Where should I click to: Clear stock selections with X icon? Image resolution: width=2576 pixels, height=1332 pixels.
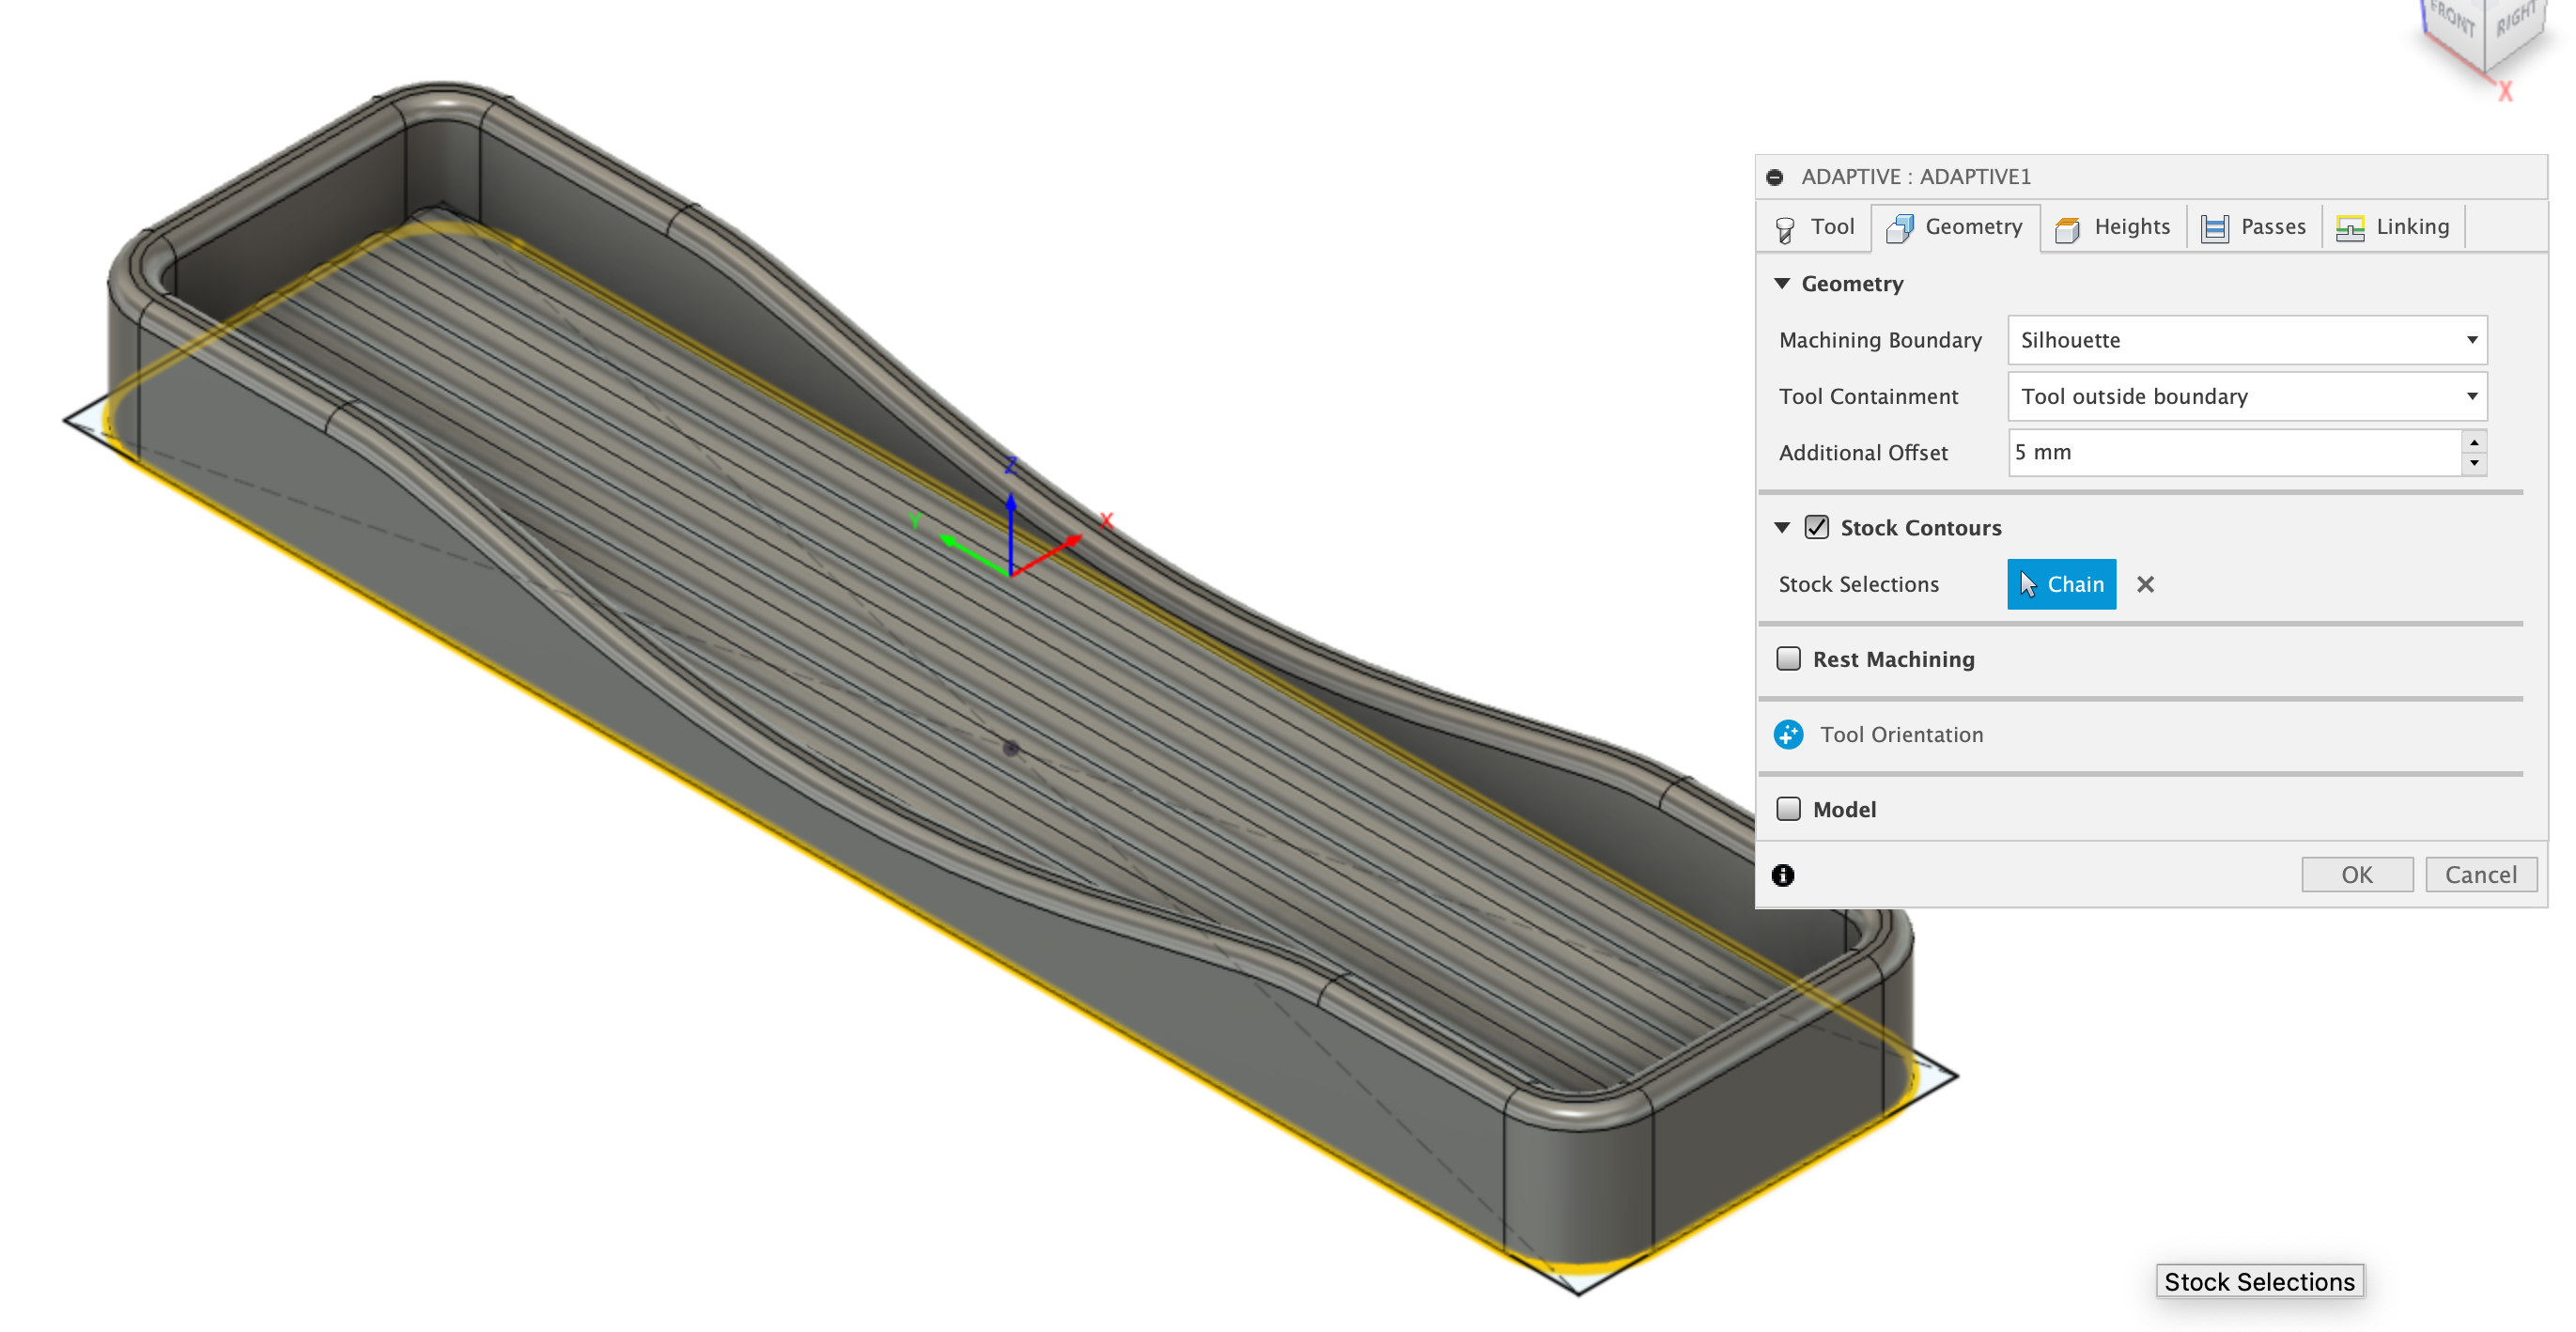(x=2145, y=584)
